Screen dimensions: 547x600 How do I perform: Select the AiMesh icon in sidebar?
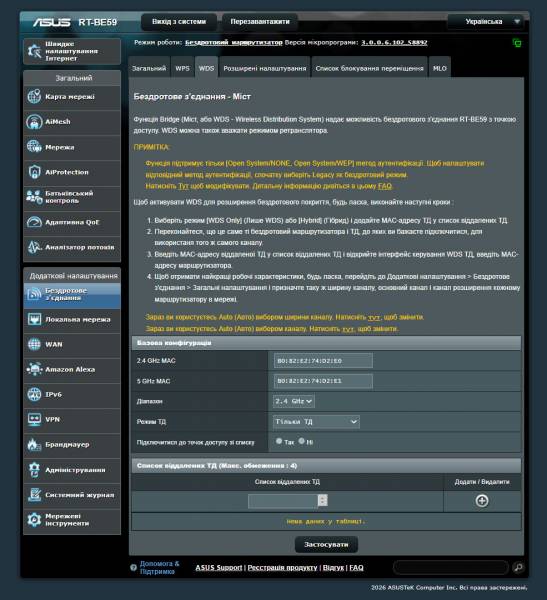pyautogui.click(x=34, y=122)
